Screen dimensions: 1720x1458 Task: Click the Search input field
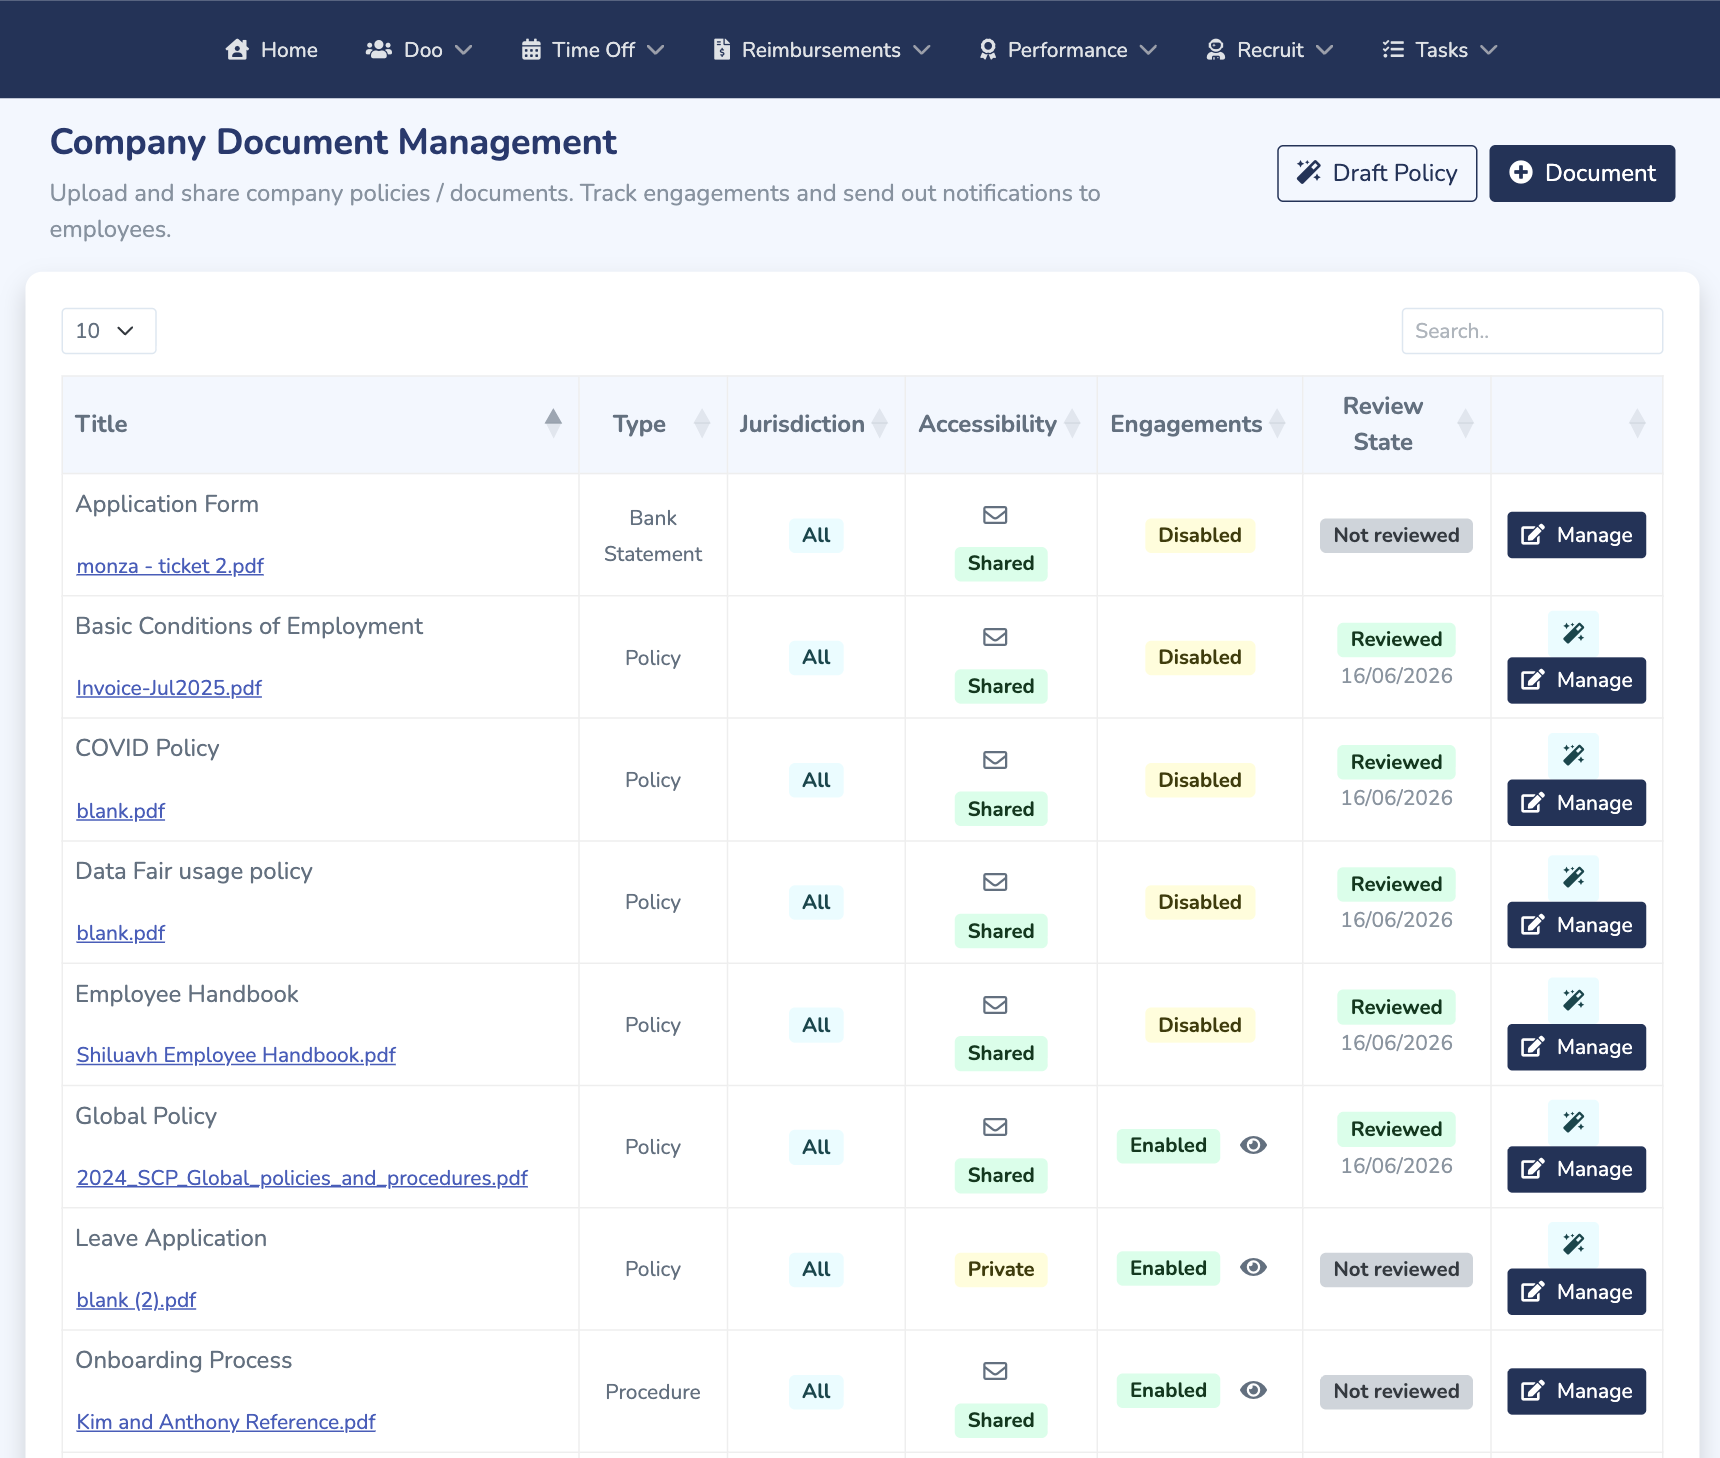1532,331
